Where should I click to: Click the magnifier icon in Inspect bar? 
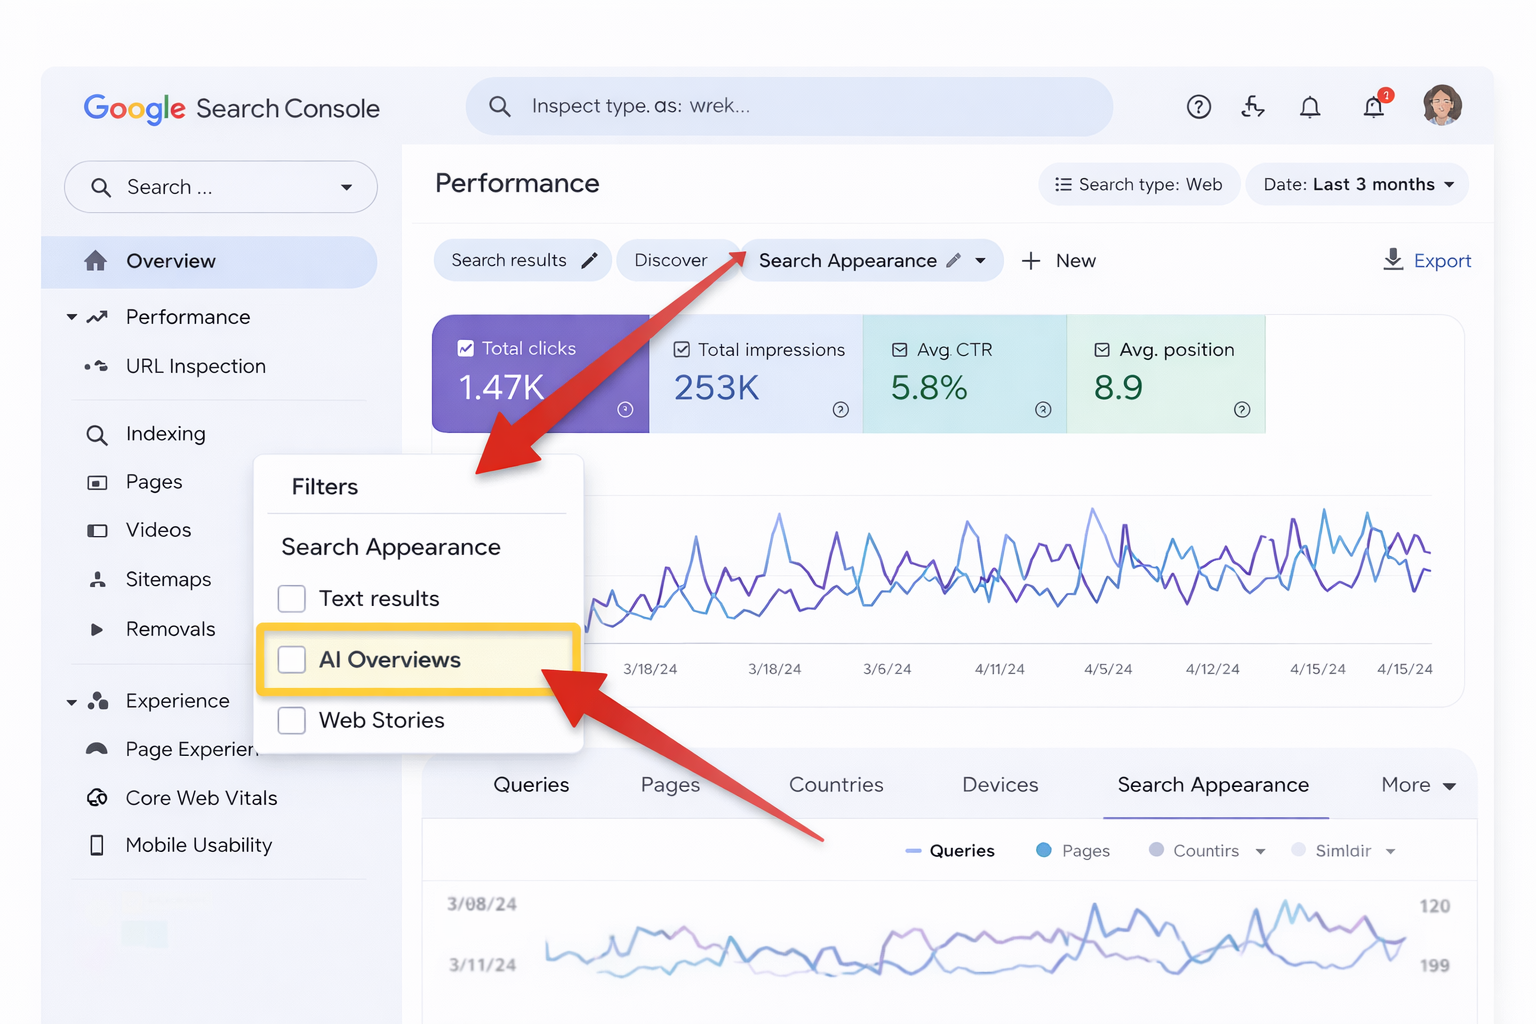[500, 106]
